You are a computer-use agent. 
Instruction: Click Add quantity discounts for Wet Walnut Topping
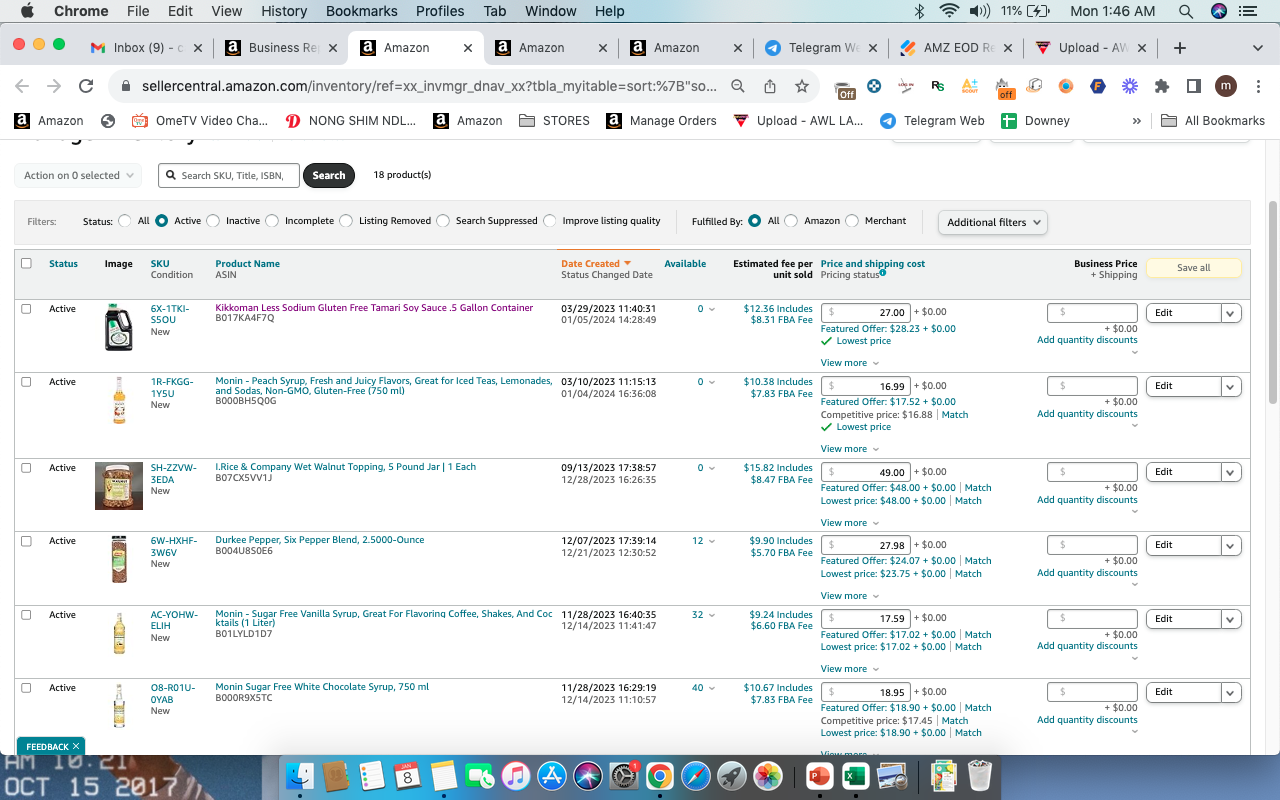tap(1087, 500)
